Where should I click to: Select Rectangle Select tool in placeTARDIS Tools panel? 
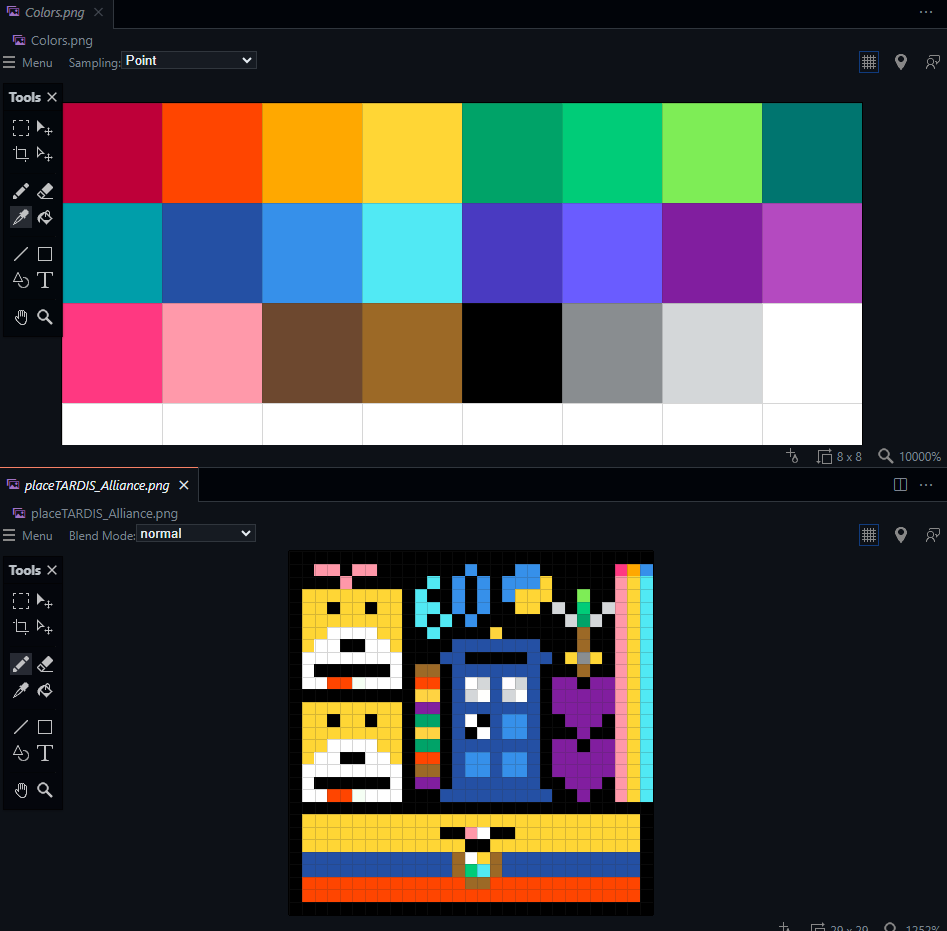click(21, 601)
